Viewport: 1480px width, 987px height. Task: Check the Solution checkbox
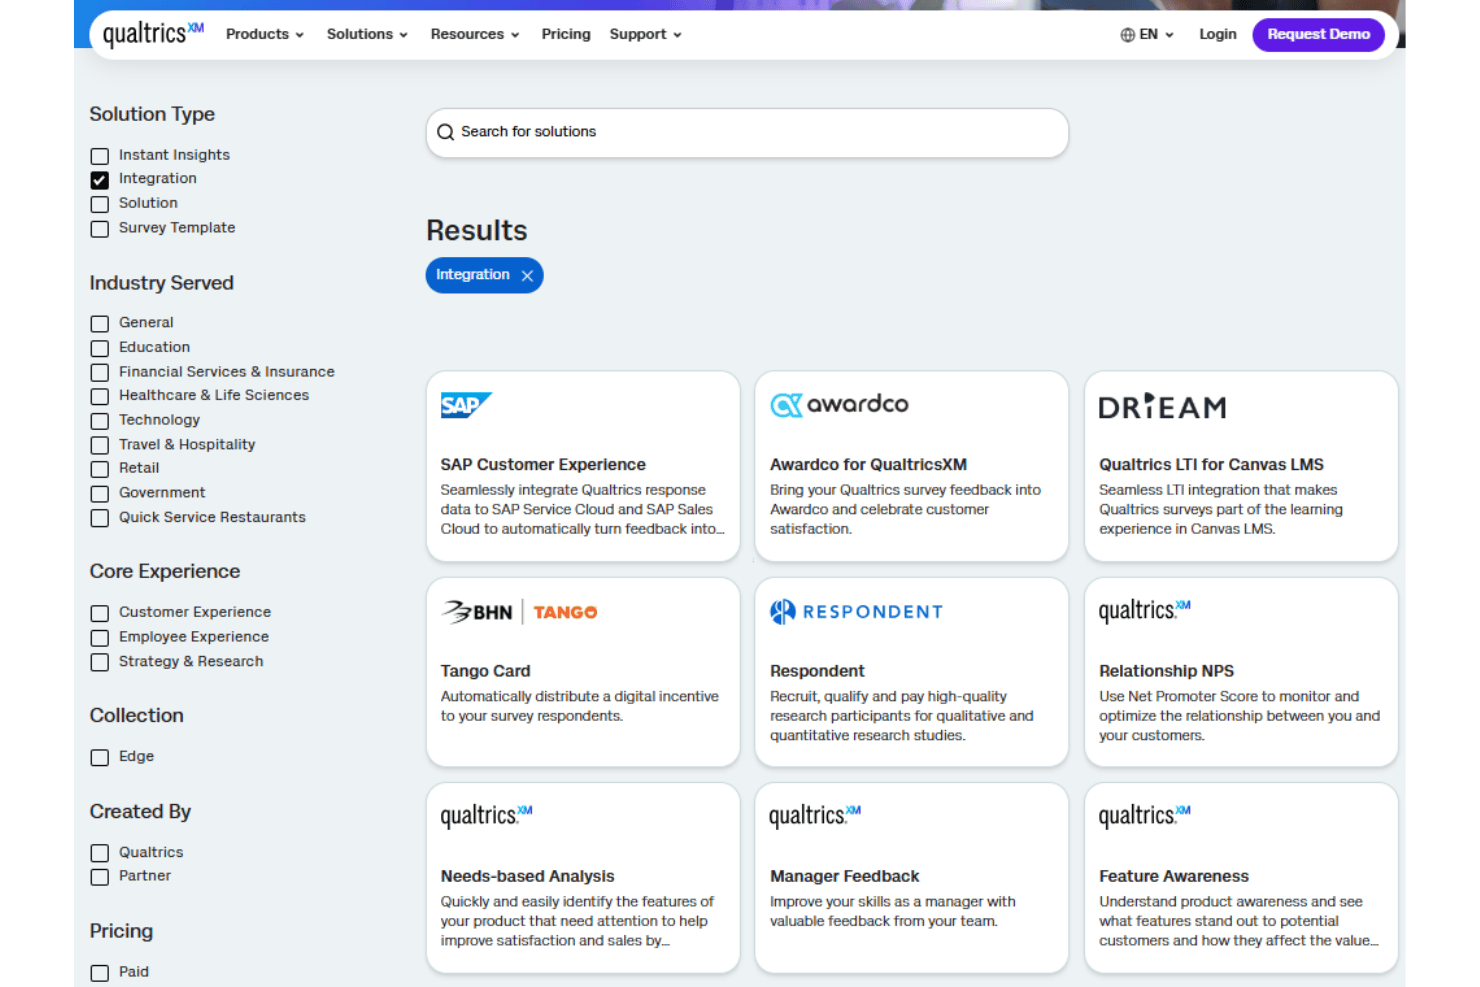click(x=100, y=204)
